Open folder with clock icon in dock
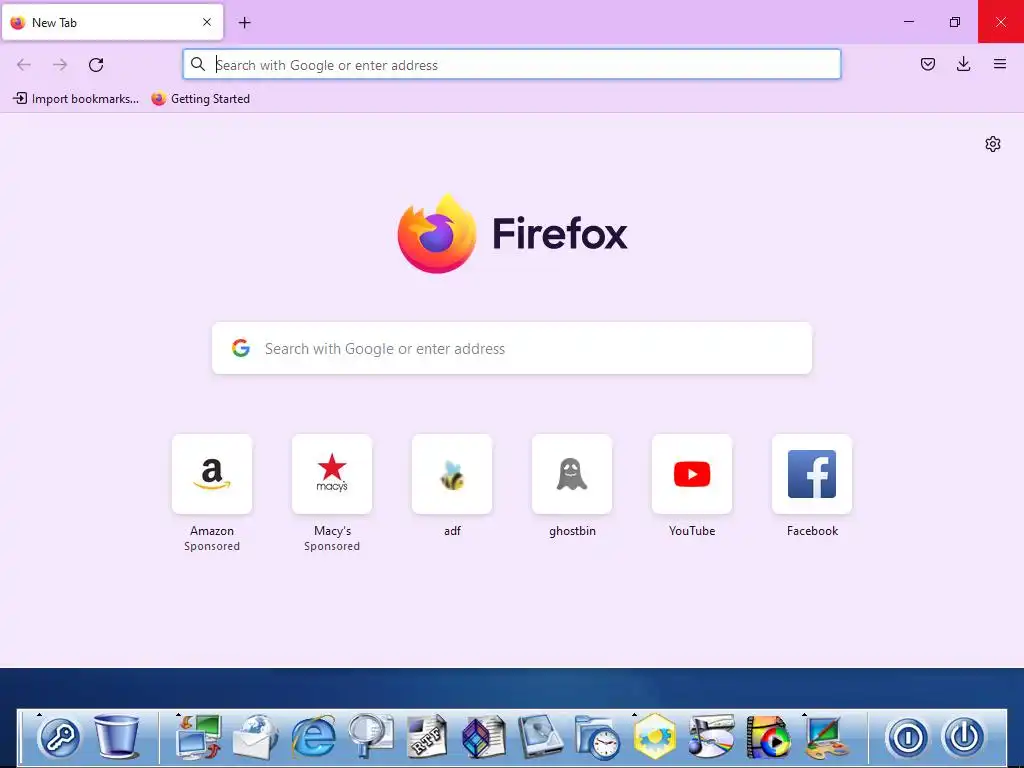 click(598, 737)
